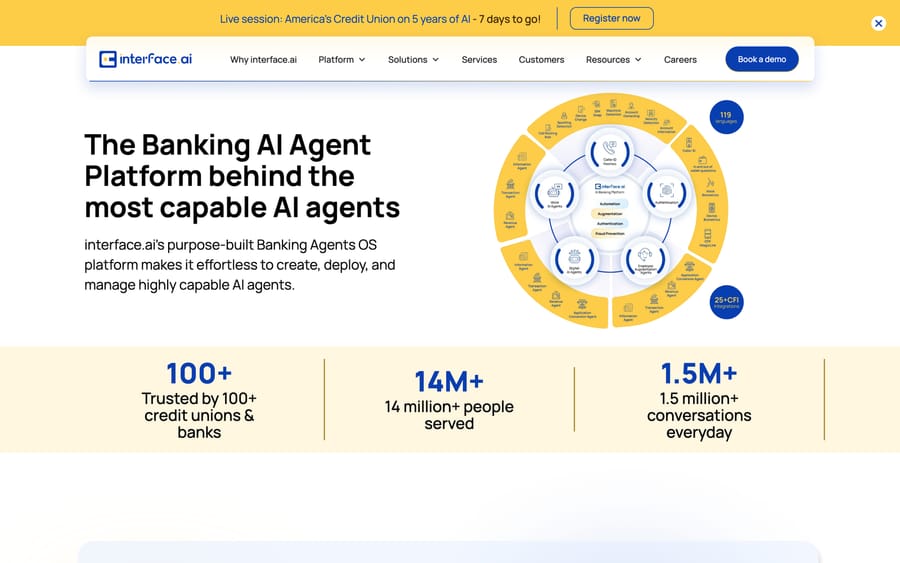Expand the Solutions dropdown menu
900x563 pixels.
pos(413,60)
